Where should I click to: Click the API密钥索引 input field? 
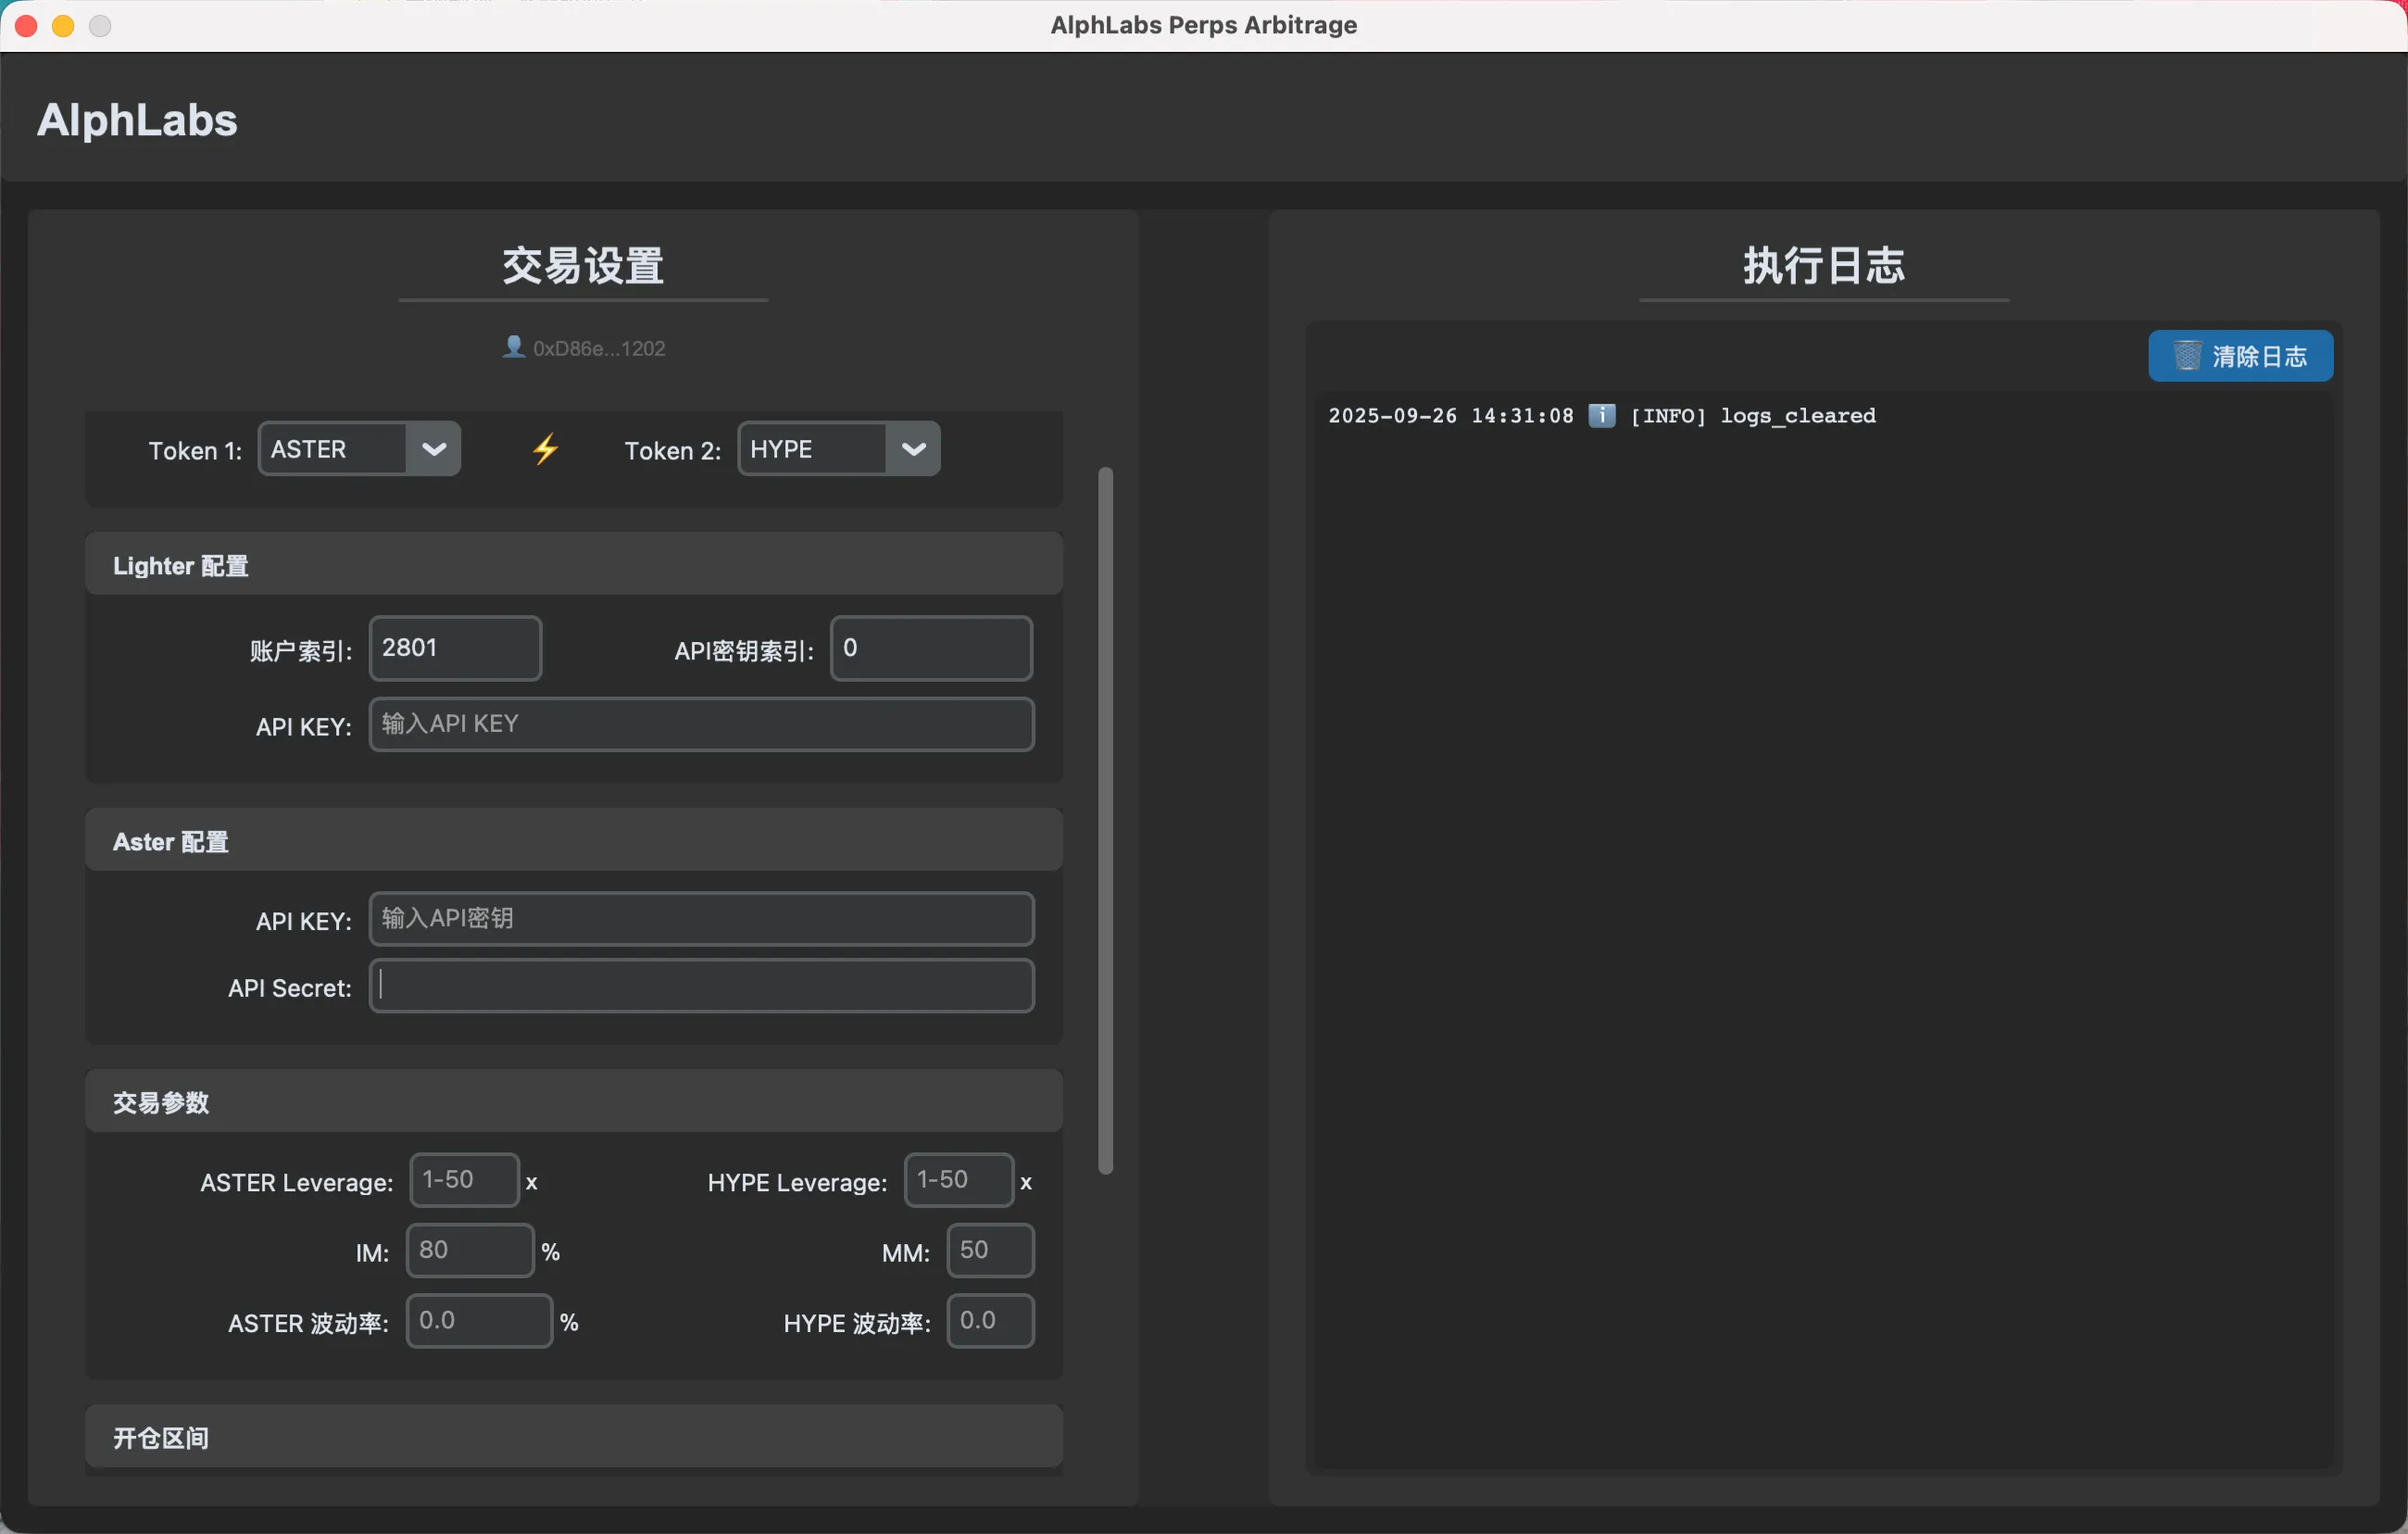930,648
